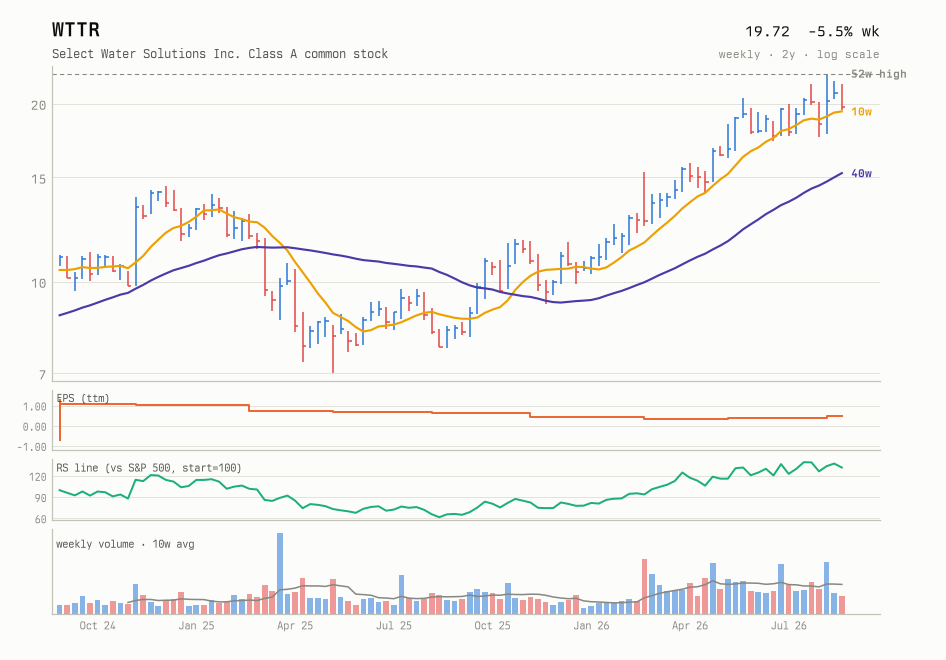Image resolution: width=946 pixels, height=660 pixels.
Task: Click the price axis label 10
Action: click(x=39, y=283)
